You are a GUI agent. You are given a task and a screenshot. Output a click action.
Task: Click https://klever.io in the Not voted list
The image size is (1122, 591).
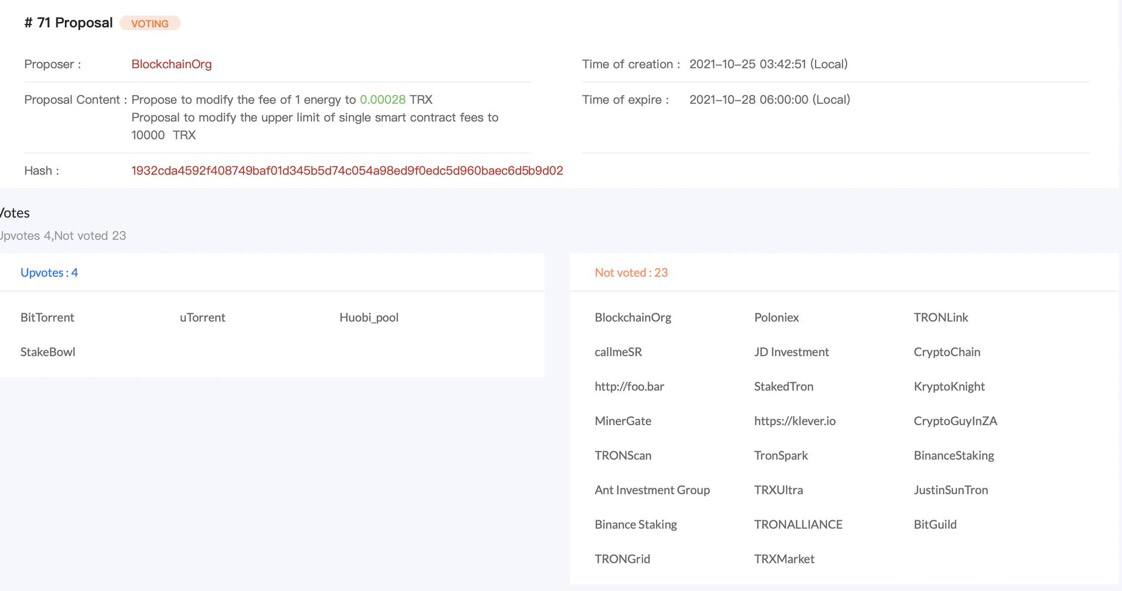(795, 421)
